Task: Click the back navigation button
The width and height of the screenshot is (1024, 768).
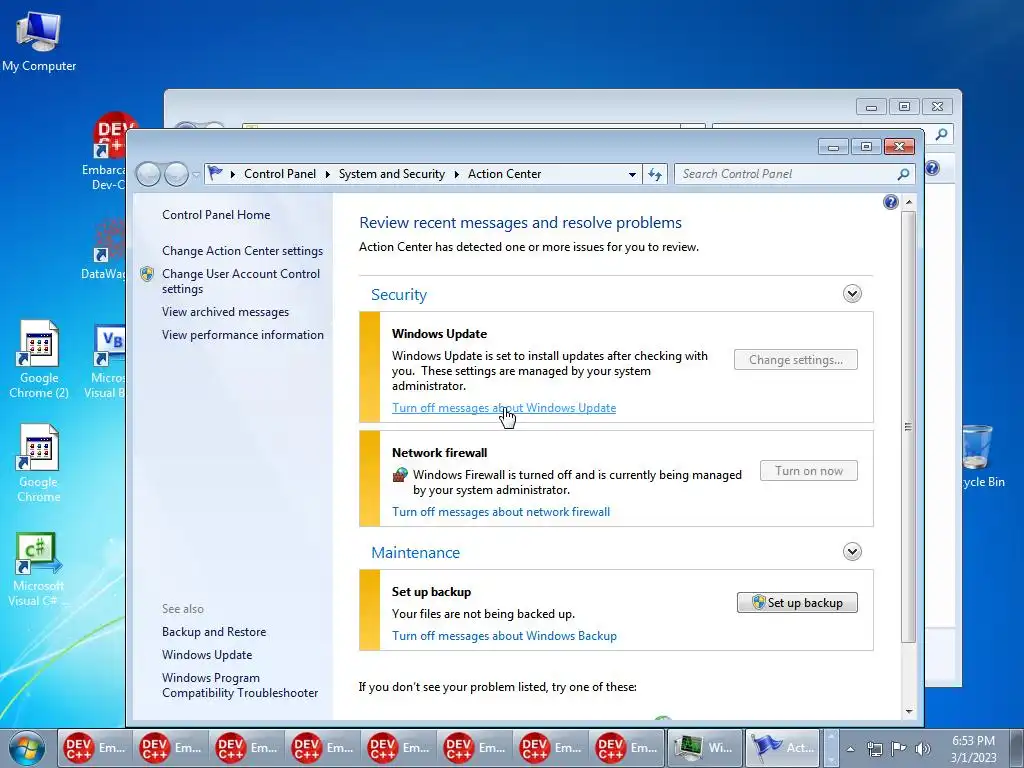Action: pyautogui.click(x=149, y=174)
